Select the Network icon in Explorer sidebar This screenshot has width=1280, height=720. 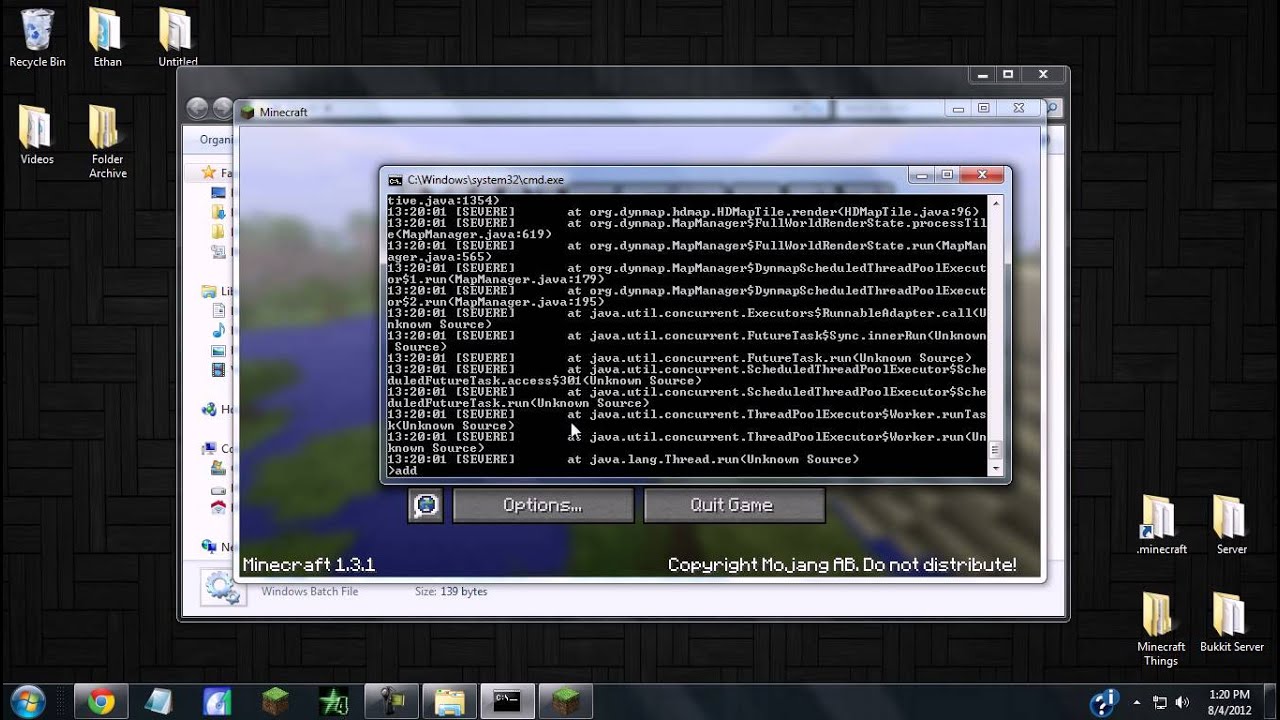(209, 546)
